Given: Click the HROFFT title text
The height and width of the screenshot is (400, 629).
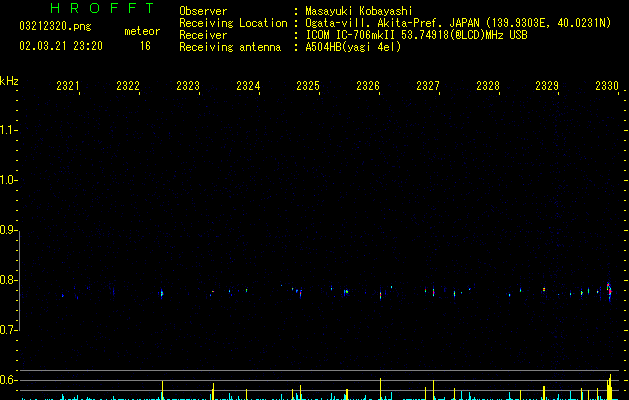Looking at the screenshot, I should (x=103, y=8).
